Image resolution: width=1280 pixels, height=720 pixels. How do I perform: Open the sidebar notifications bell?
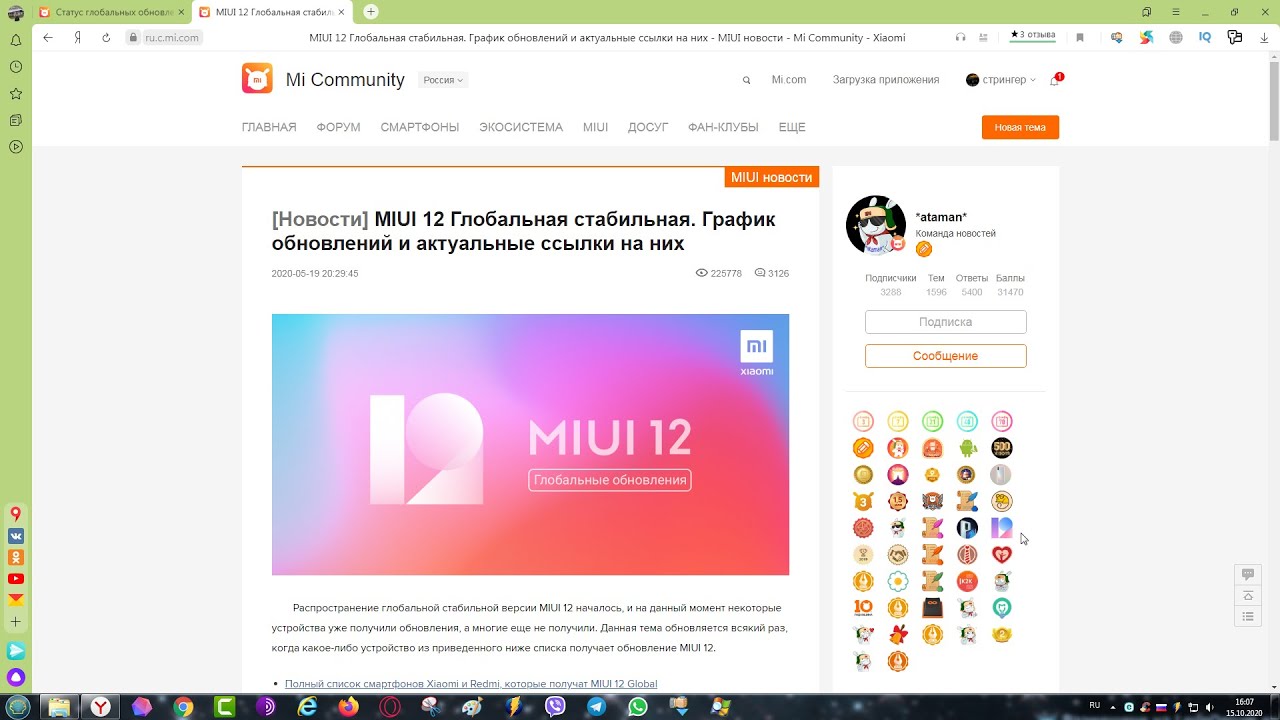tap(16, 40)
